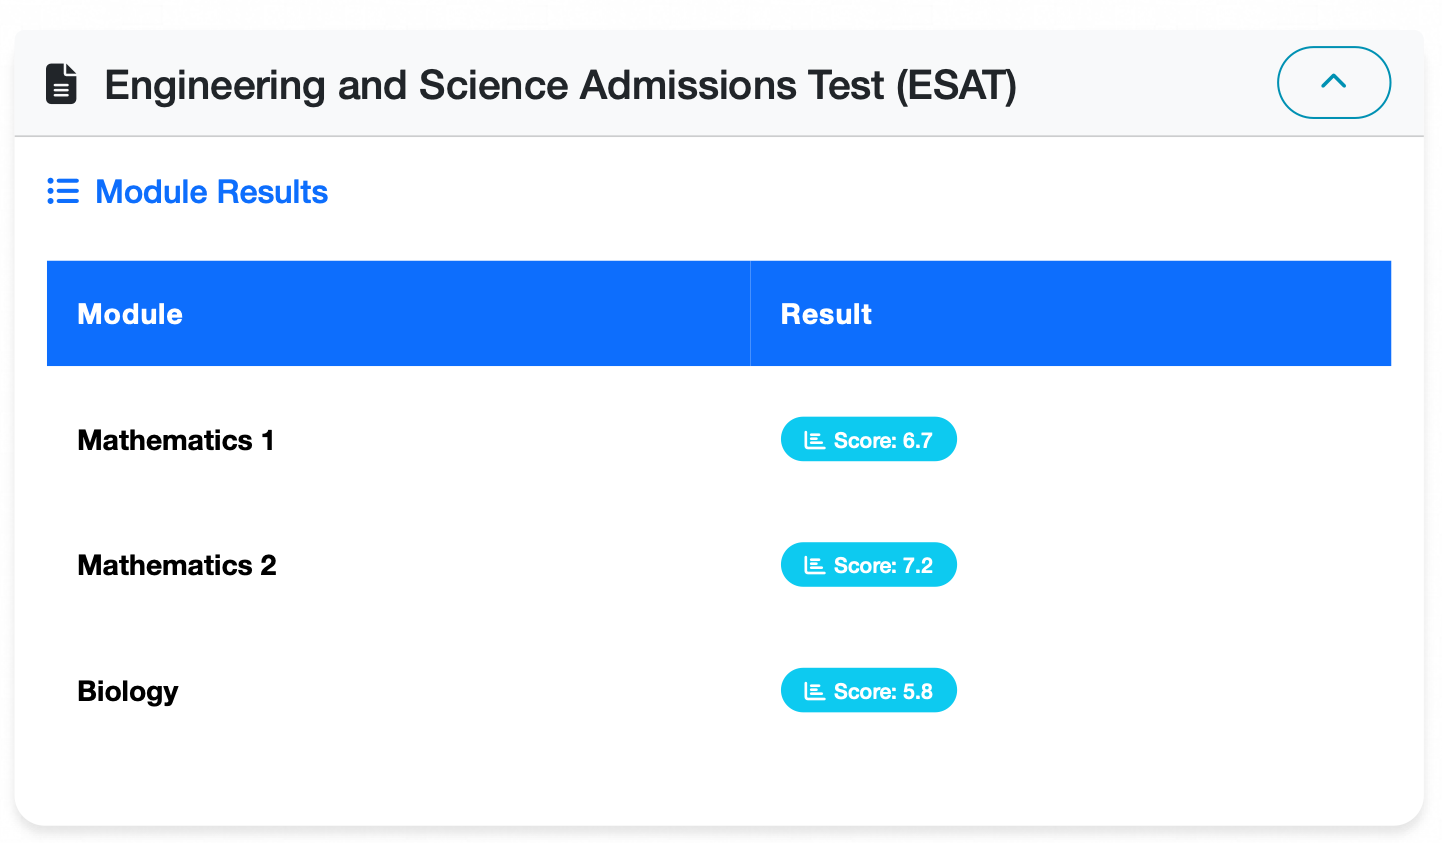Select the Mathematics 2 module name
The image size is (1442, 843).
tap(177, 566)
